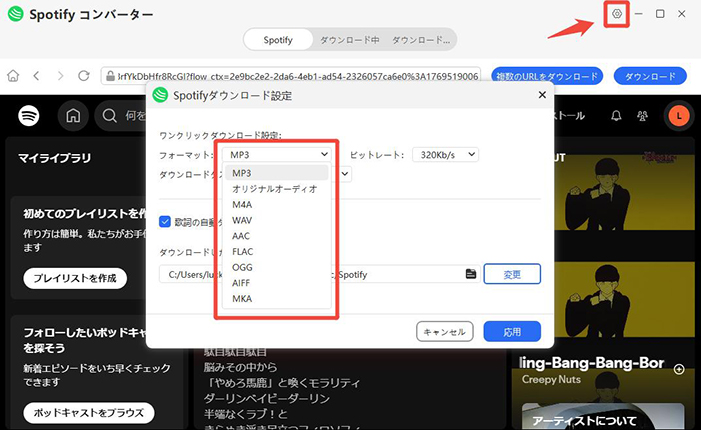Reload the page with refresh icon

84,76
